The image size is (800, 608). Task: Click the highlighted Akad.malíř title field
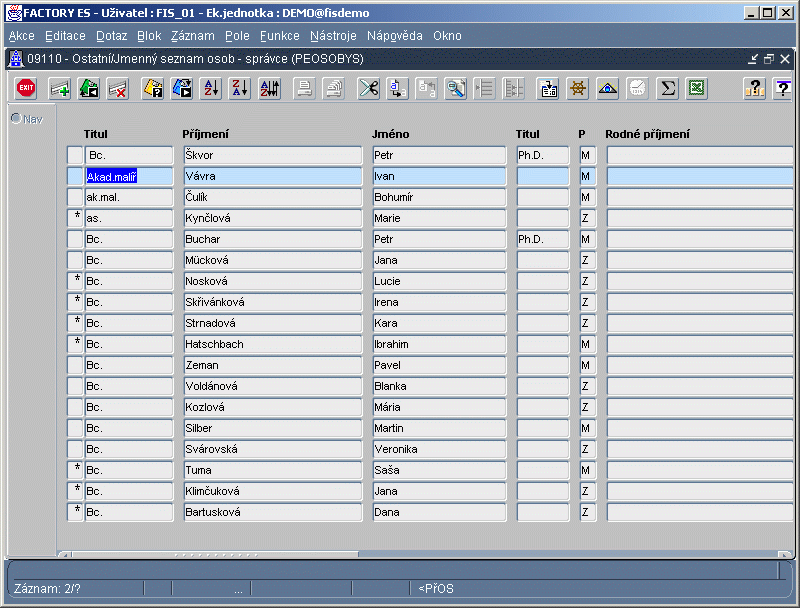pos(129,176)
